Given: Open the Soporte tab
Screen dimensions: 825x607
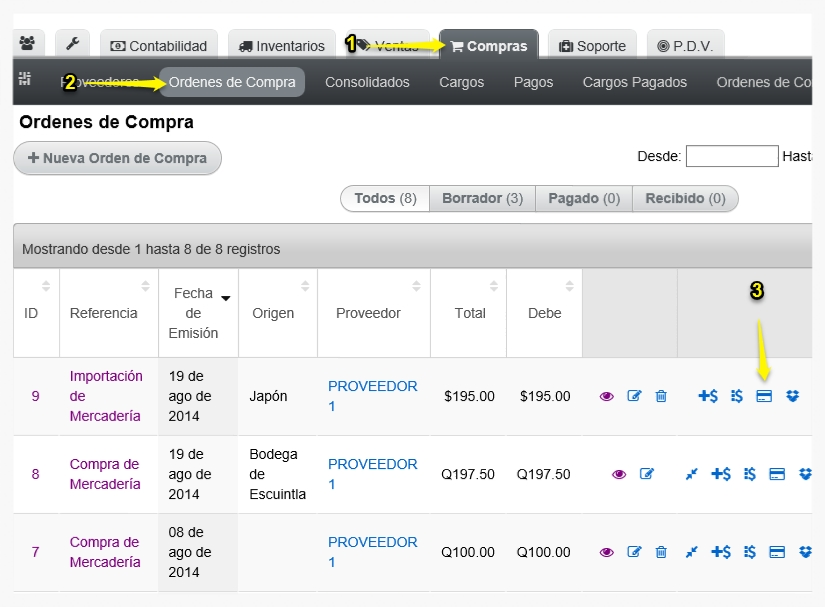Looking at the screenshot, I should [x=592, y=45].
